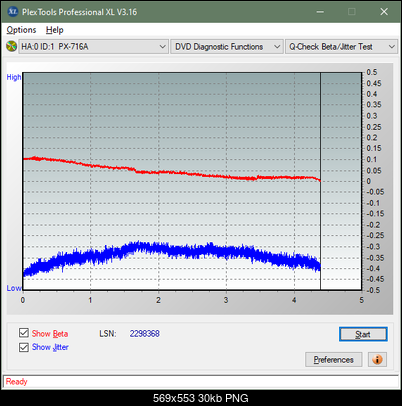402x406 pixels.
Task: Click the disc icon beside the drive selector
Action: click(x=12, y=46)
